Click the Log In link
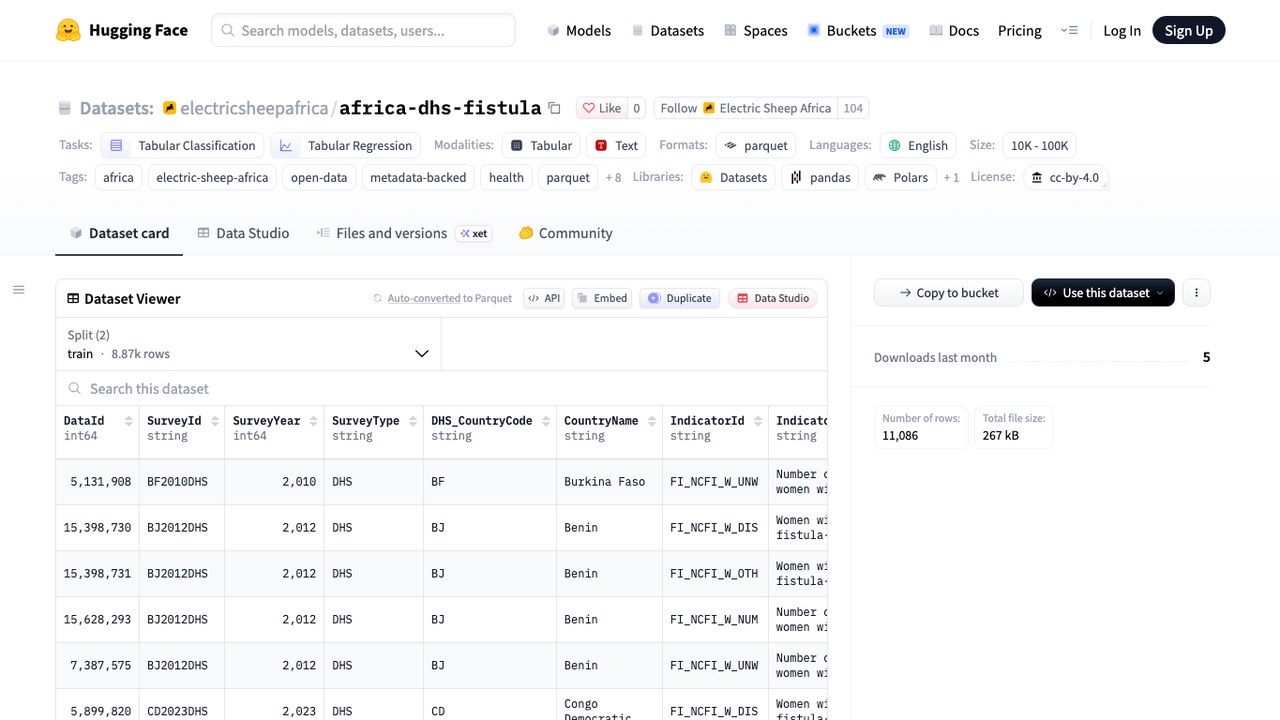 1122,30
